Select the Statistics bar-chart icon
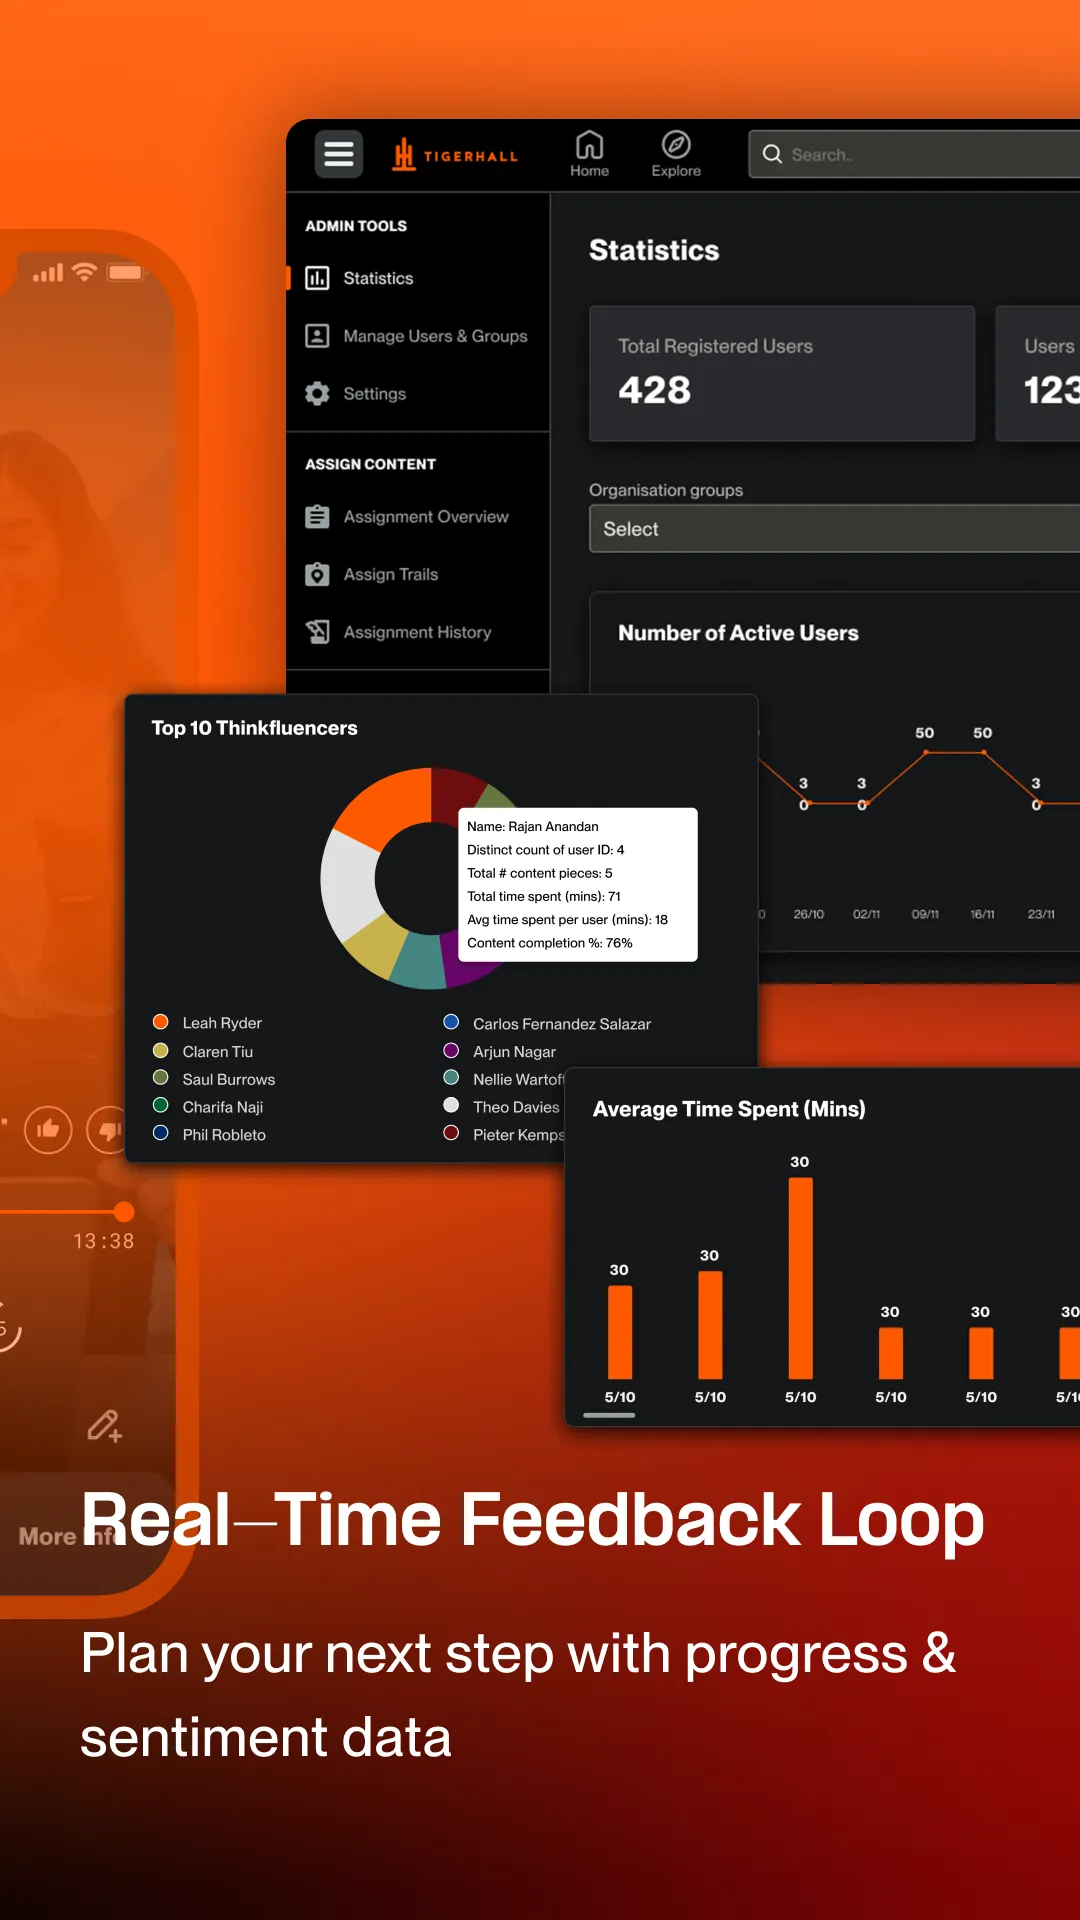Screen dimensions: 1080x1920 [317, 278]
